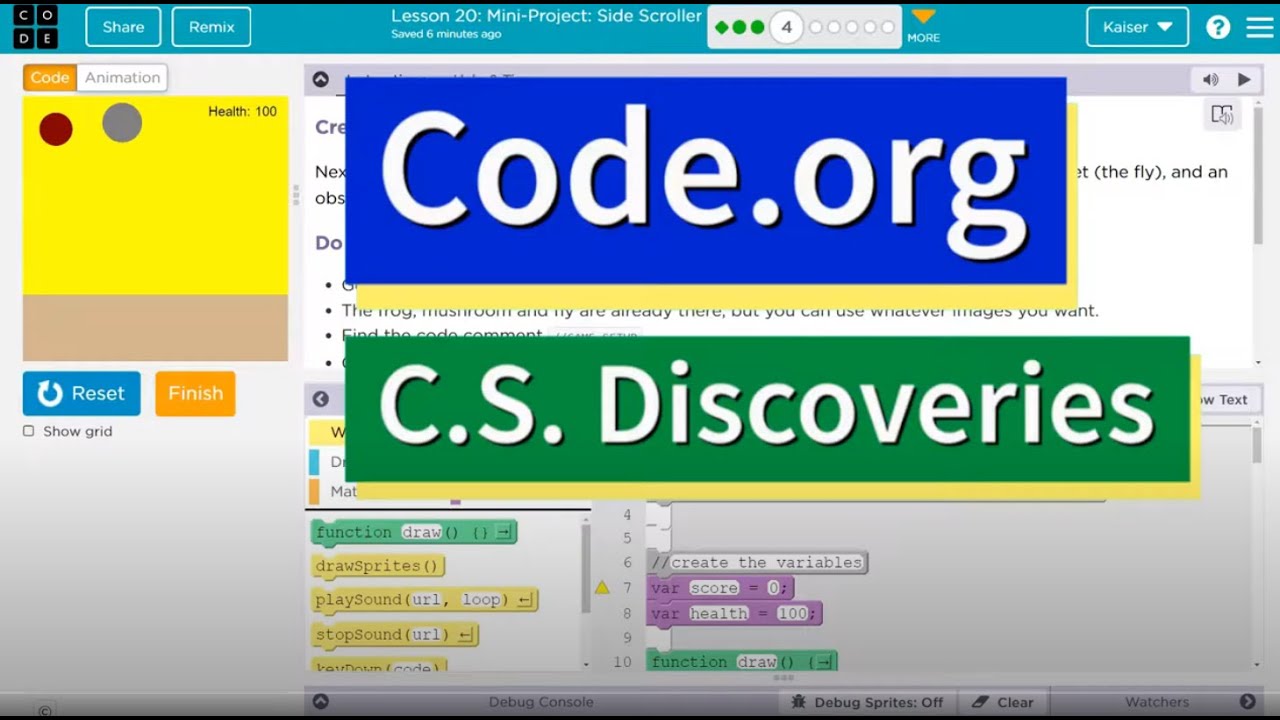Open the hamburger menu icon
1280x720 pixels.
coord(1260,27)
